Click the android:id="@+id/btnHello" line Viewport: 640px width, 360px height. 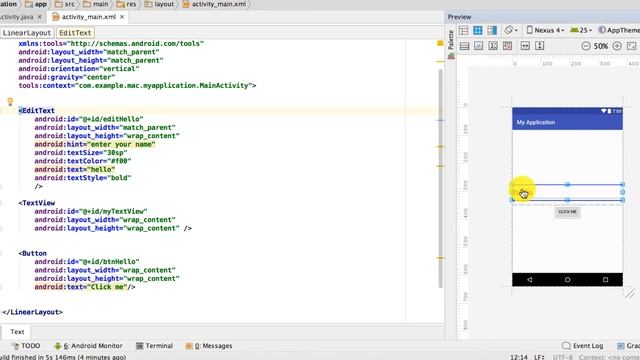coord(87,262)
